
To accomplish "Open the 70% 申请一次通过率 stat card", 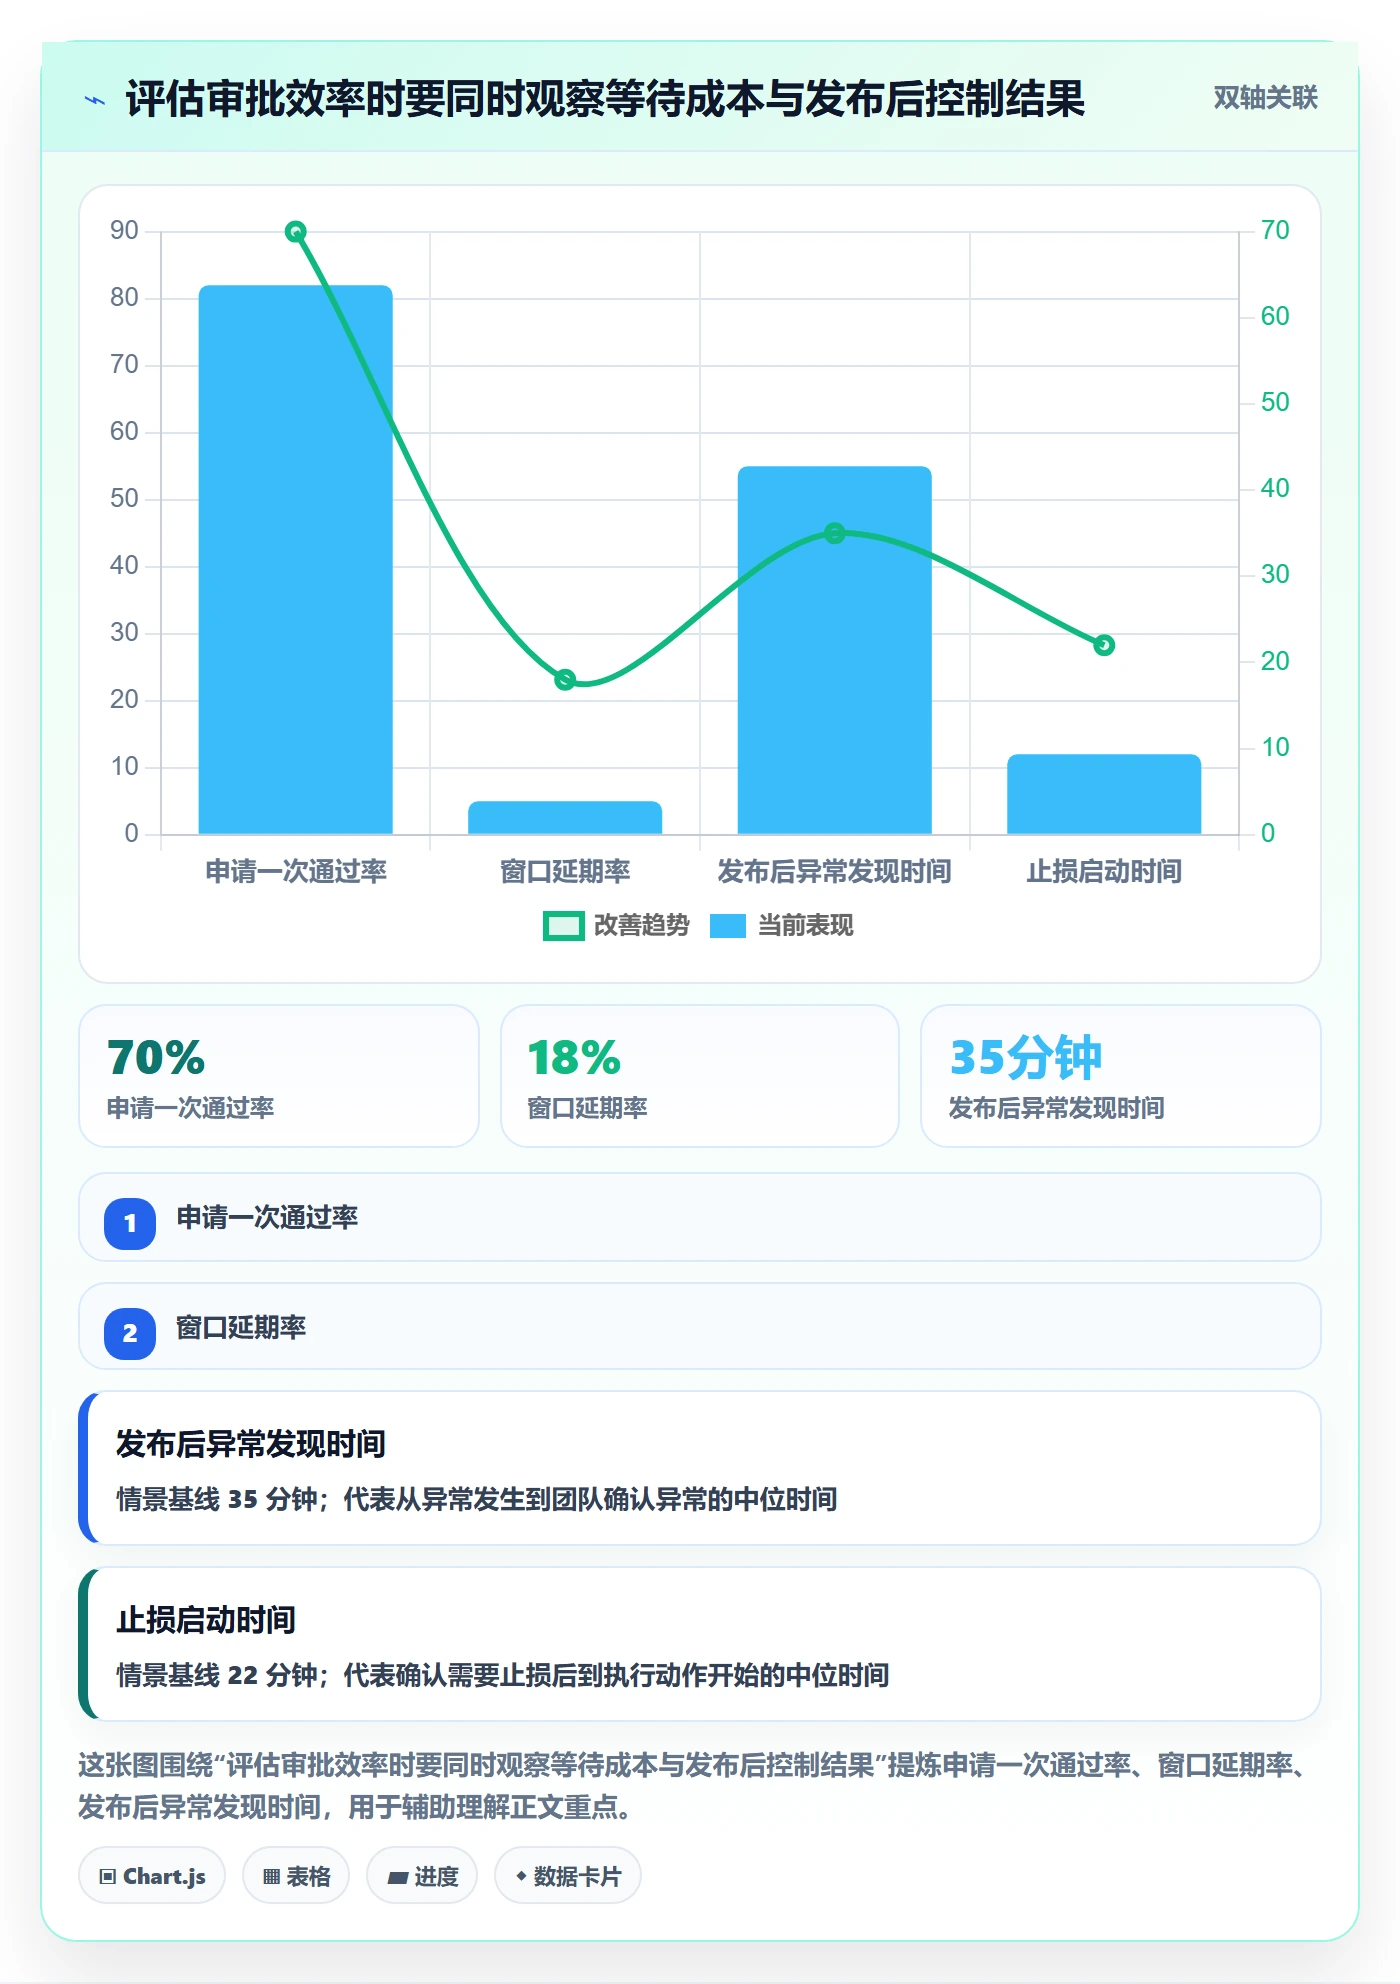I will coord(279,1076).
